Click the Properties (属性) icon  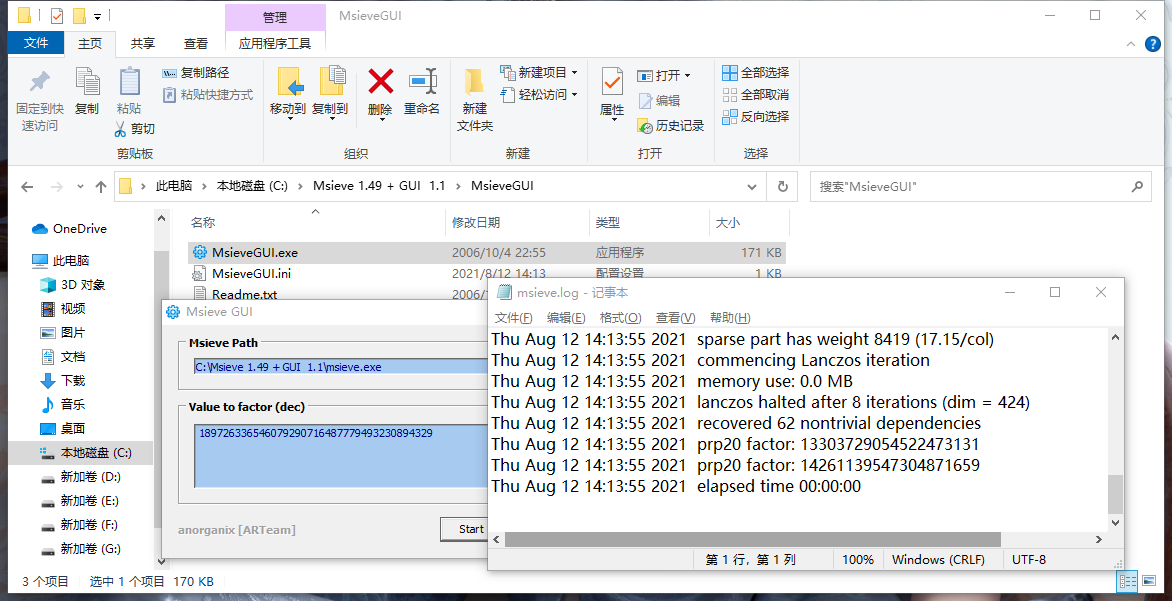[x=612, y=82]
